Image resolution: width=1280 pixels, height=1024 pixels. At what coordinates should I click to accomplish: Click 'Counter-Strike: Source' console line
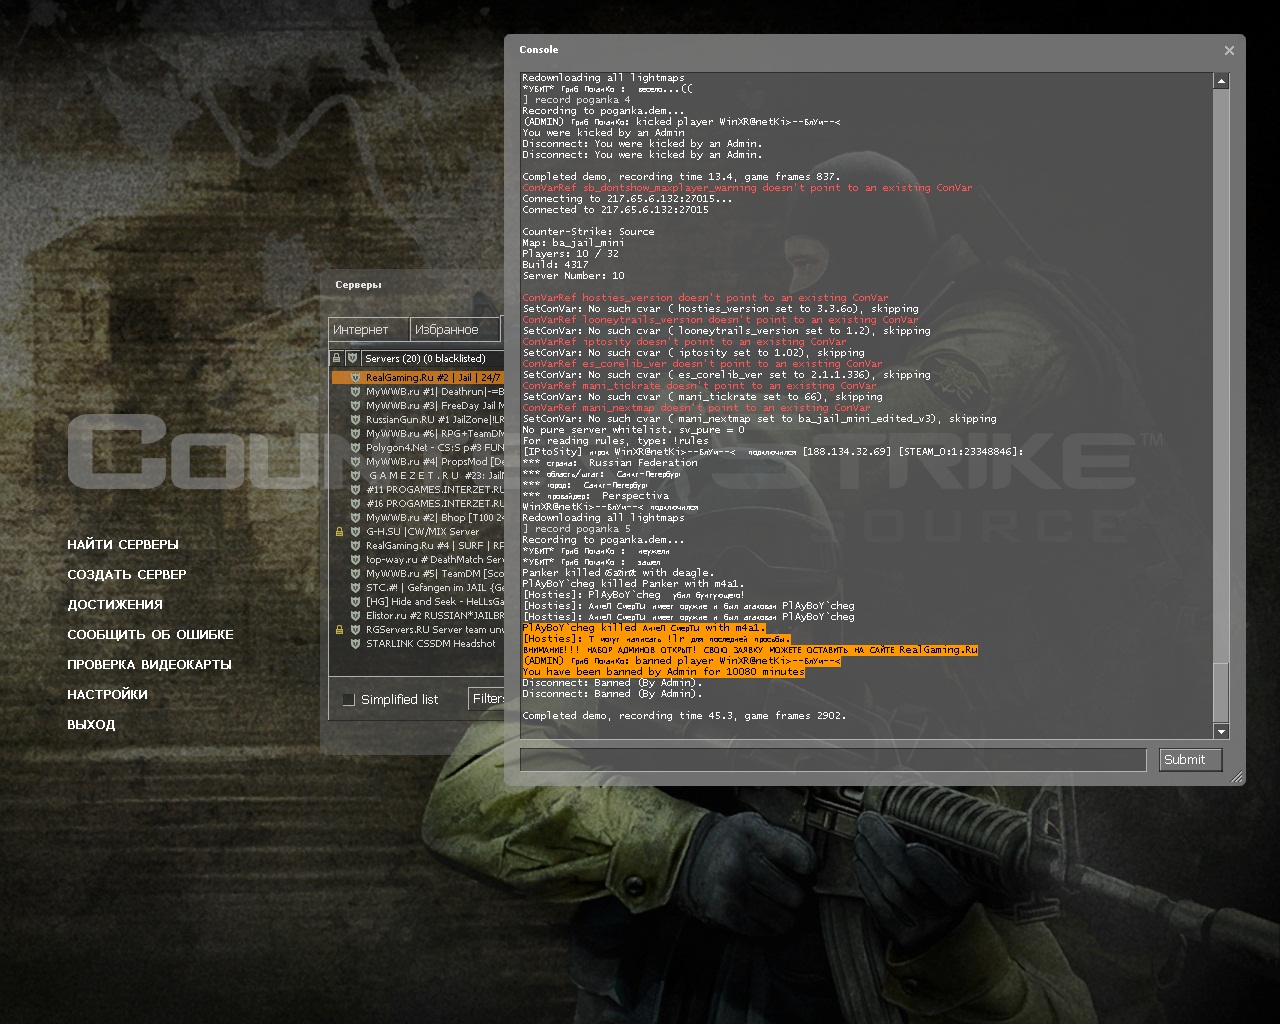pyautogui.click(x=588, y=232)
